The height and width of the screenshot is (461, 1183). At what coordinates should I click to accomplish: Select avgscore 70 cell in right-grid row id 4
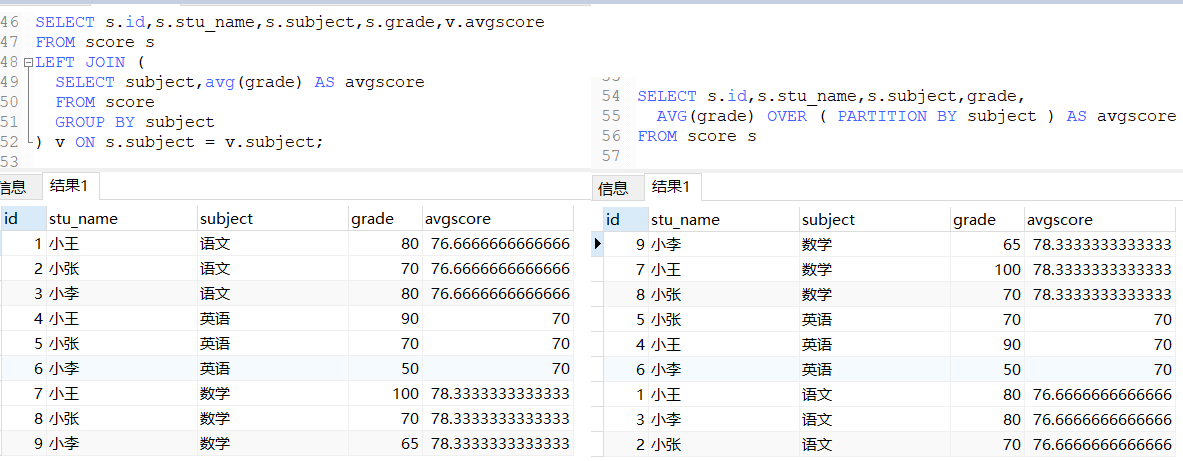pos(1100,344)
